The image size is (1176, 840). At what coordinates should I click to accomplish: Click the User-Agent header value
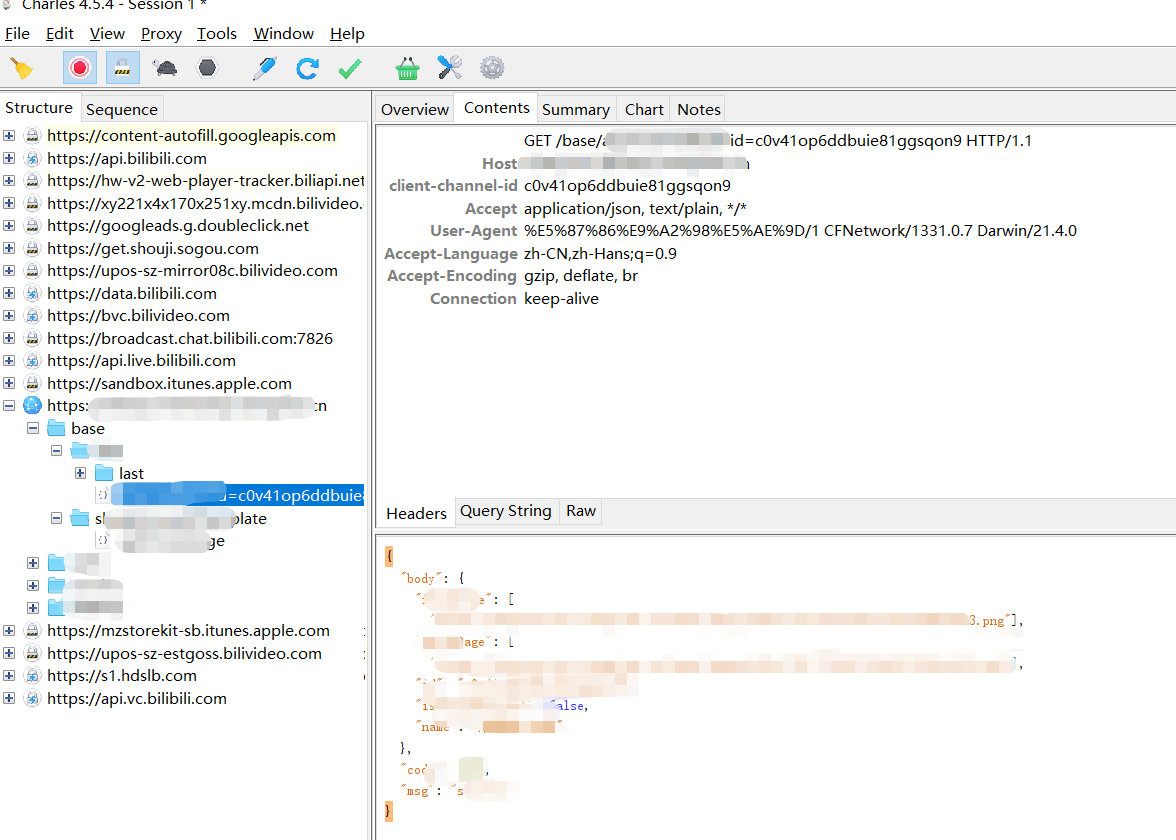pos(800,231)
